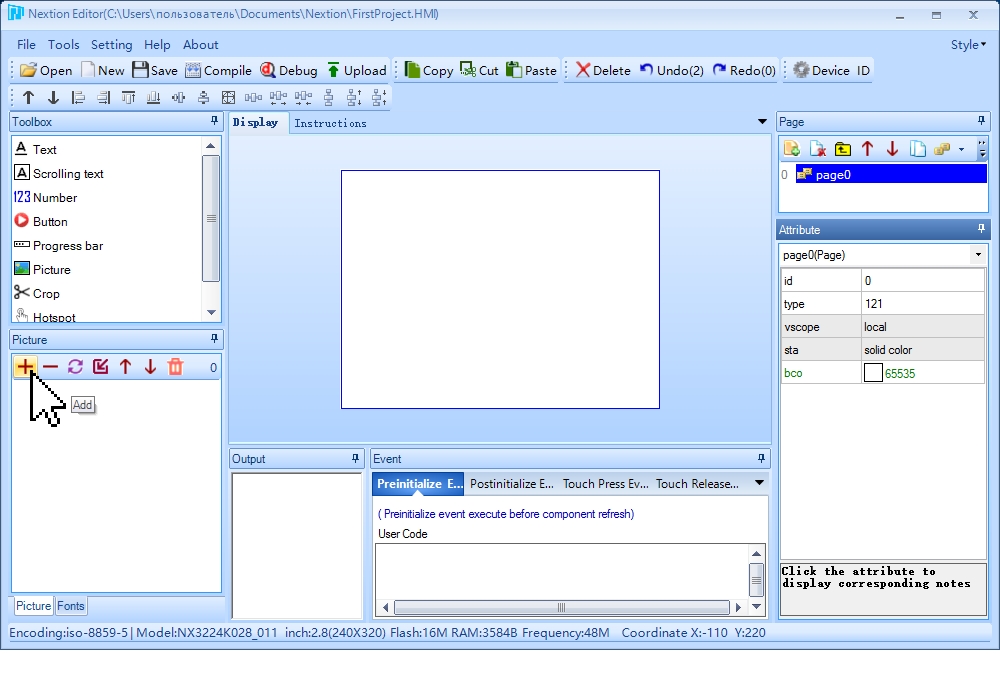This screenshot has height=685, width=1000.
Task: Toggle pin on the Event panel
Action: pyautogui.click(x=761, y=458)
